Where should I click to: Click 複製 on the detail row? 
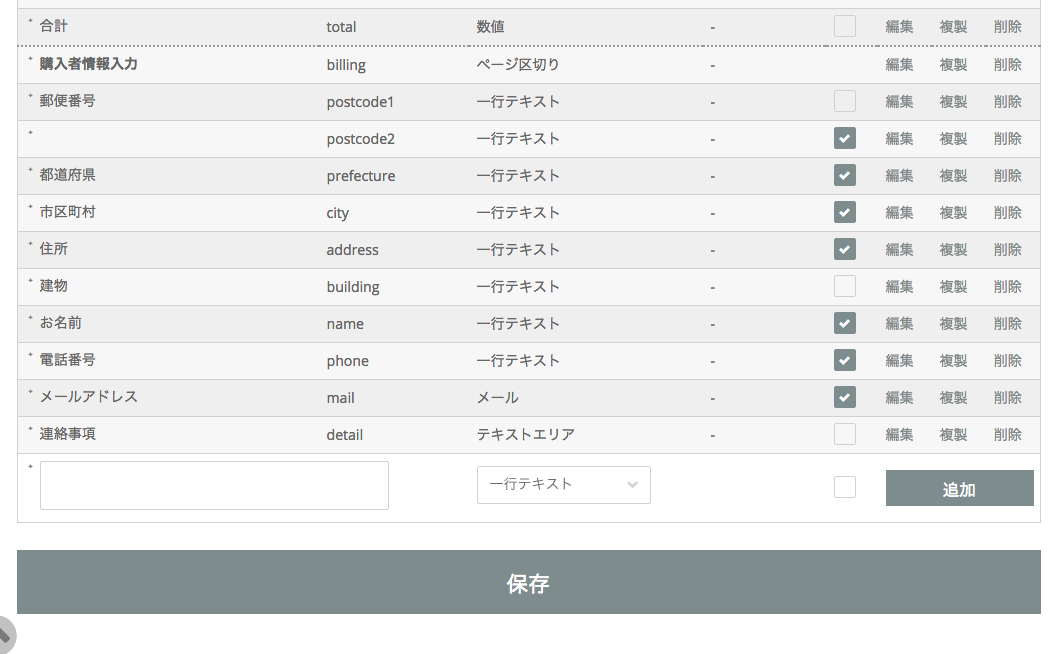953,434
